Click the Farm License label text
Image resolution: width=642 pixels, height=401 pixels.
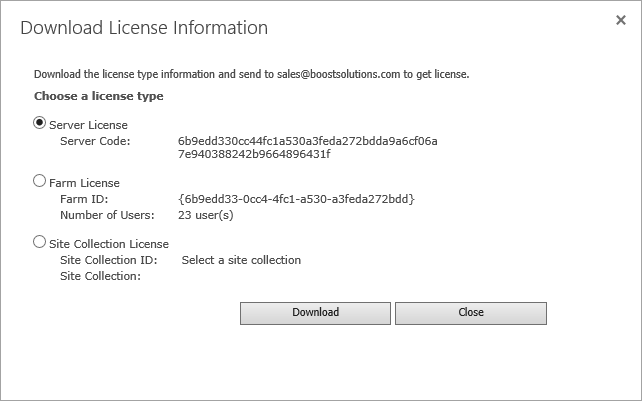[x=84, y=184]
